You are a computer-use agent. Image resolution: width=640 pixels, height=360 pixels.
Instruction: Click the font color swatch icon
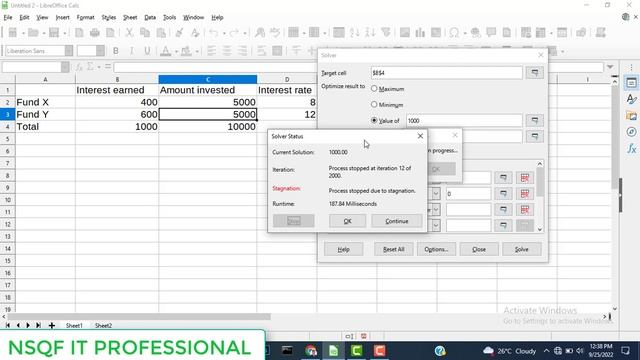[x=166, y=51]
